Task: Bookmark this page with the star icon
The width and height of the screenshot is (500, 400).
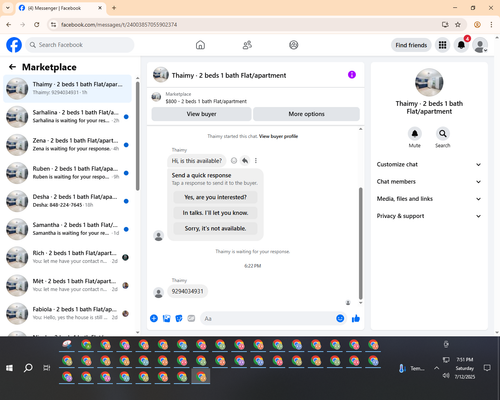Action: (458, 25)
